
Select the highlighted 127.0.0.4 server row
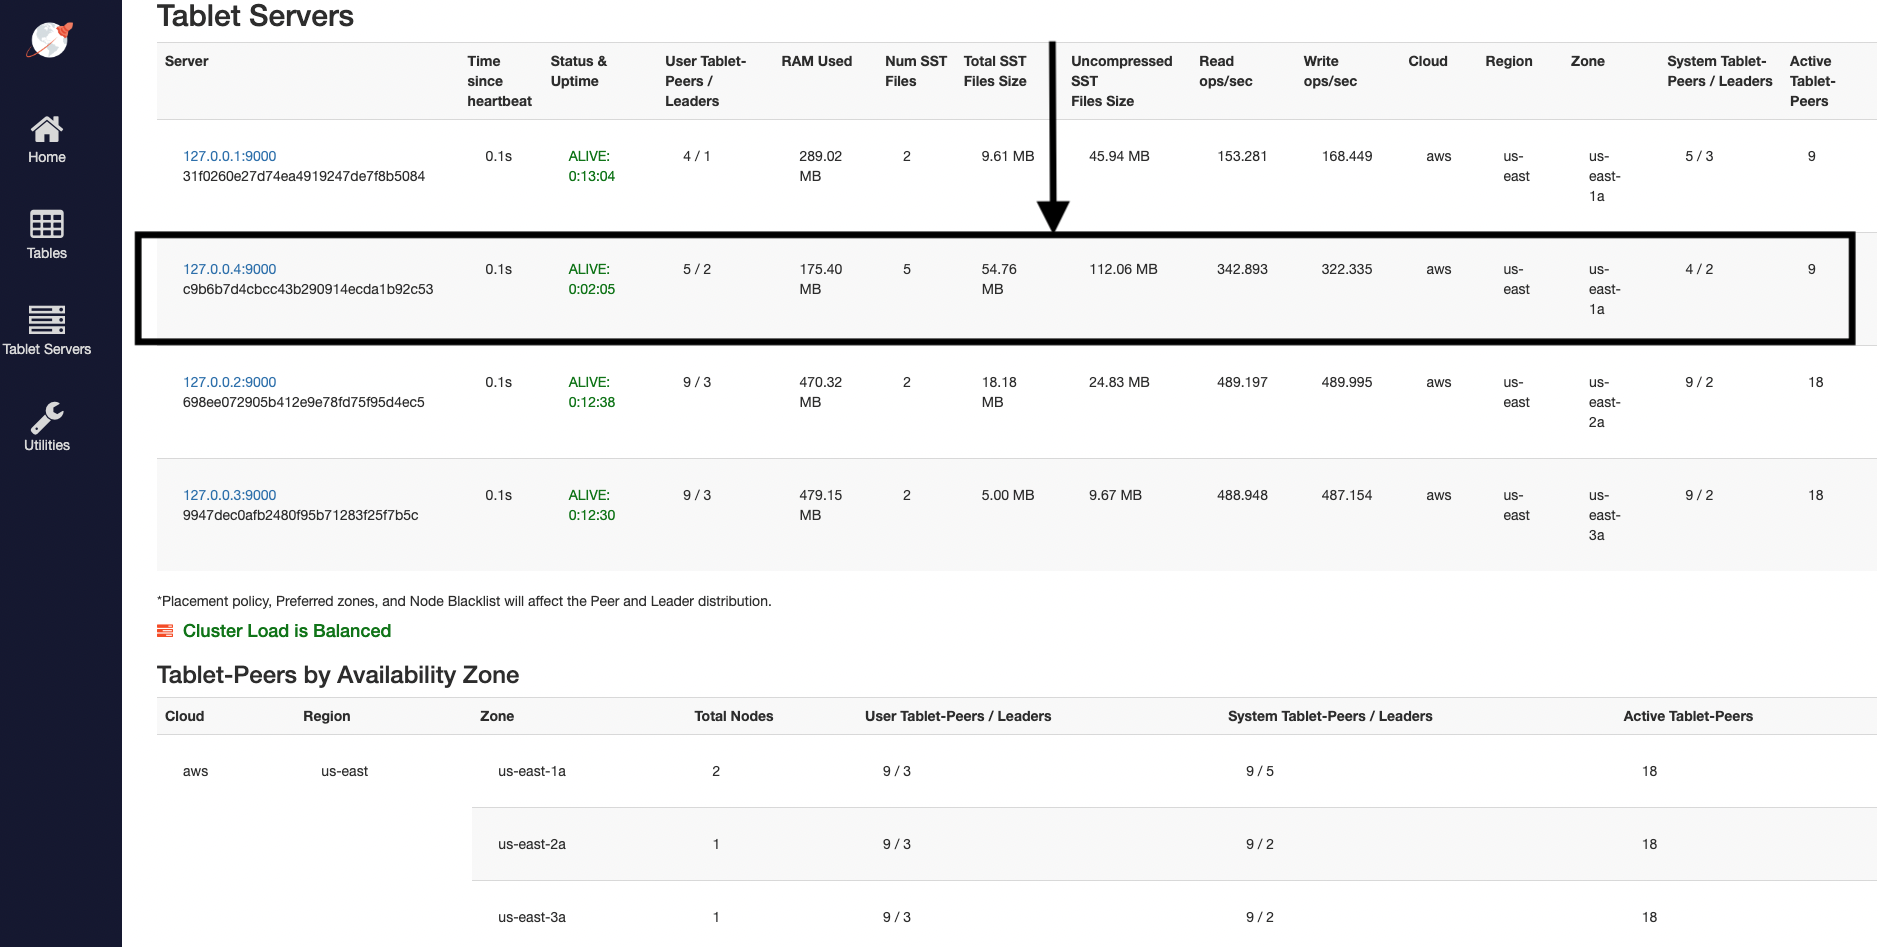(x=1000, y=289)
